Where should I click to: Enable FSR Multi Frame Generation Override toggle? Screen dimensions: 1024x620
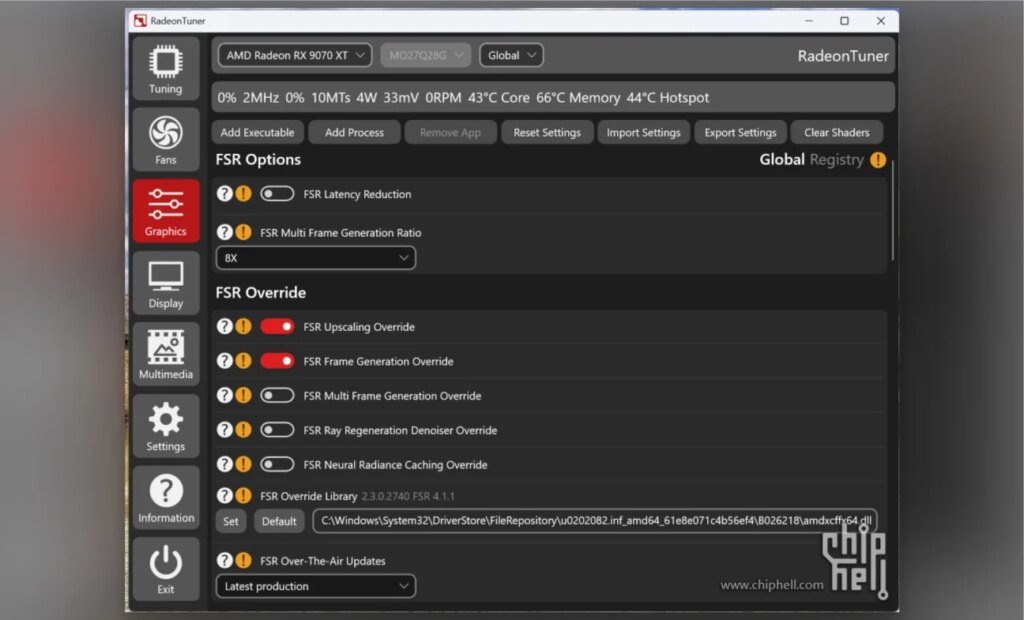[277, 395]
